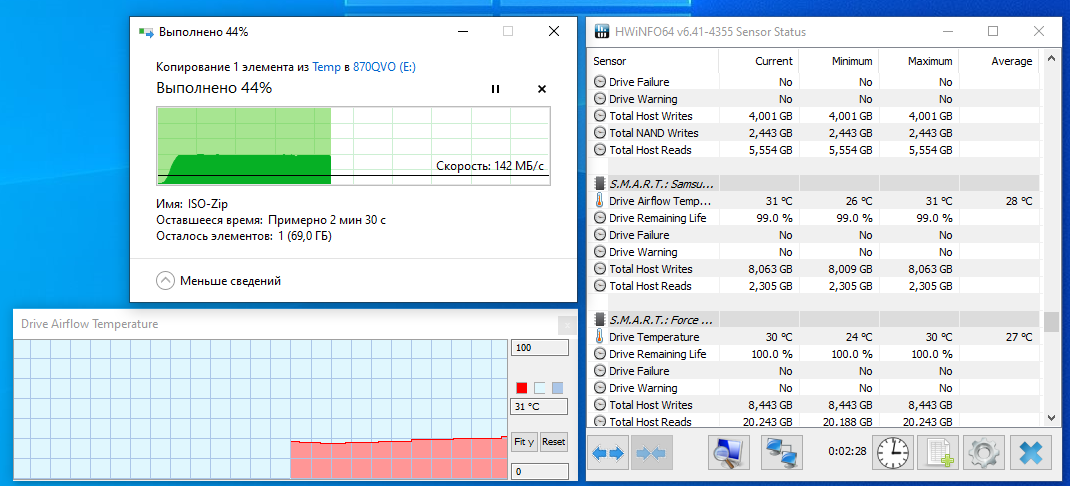
Task: Click the Average column header
Action: (x=998, y=61)
